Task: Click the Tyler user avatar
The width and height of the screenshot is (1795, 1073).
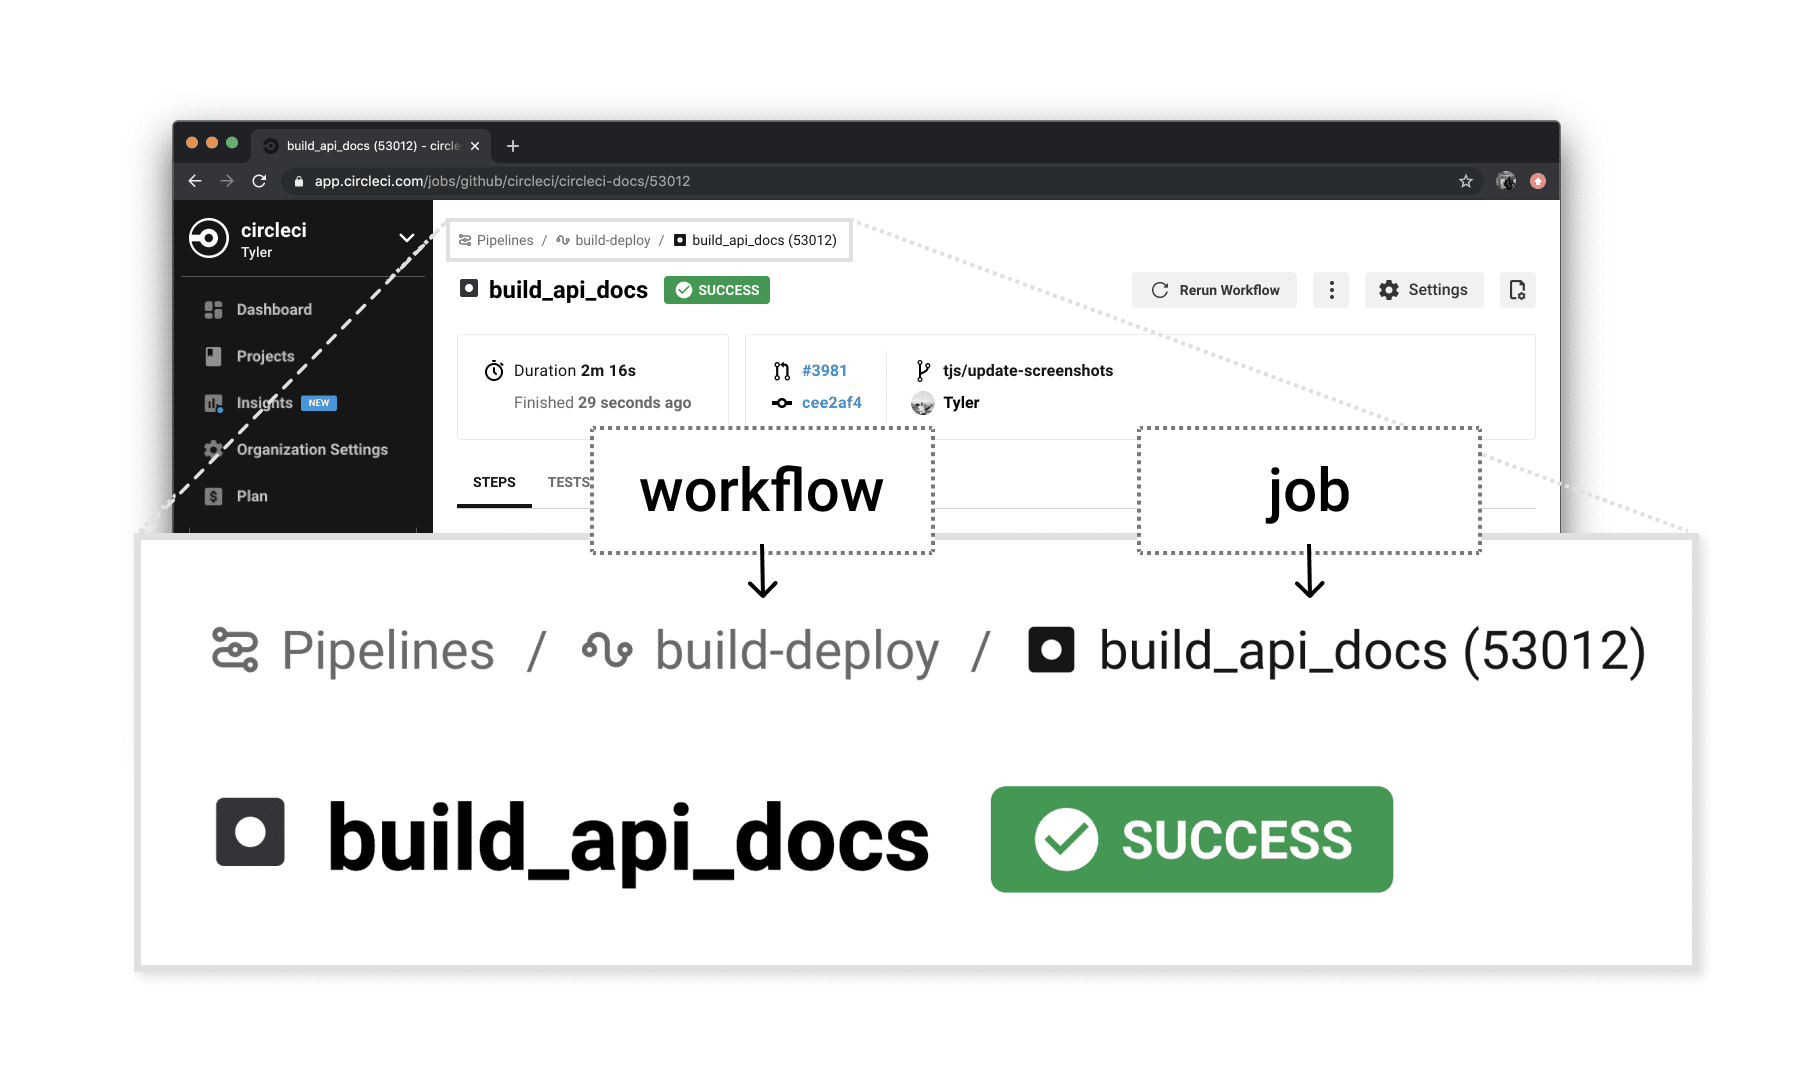Action: (923, 403)
